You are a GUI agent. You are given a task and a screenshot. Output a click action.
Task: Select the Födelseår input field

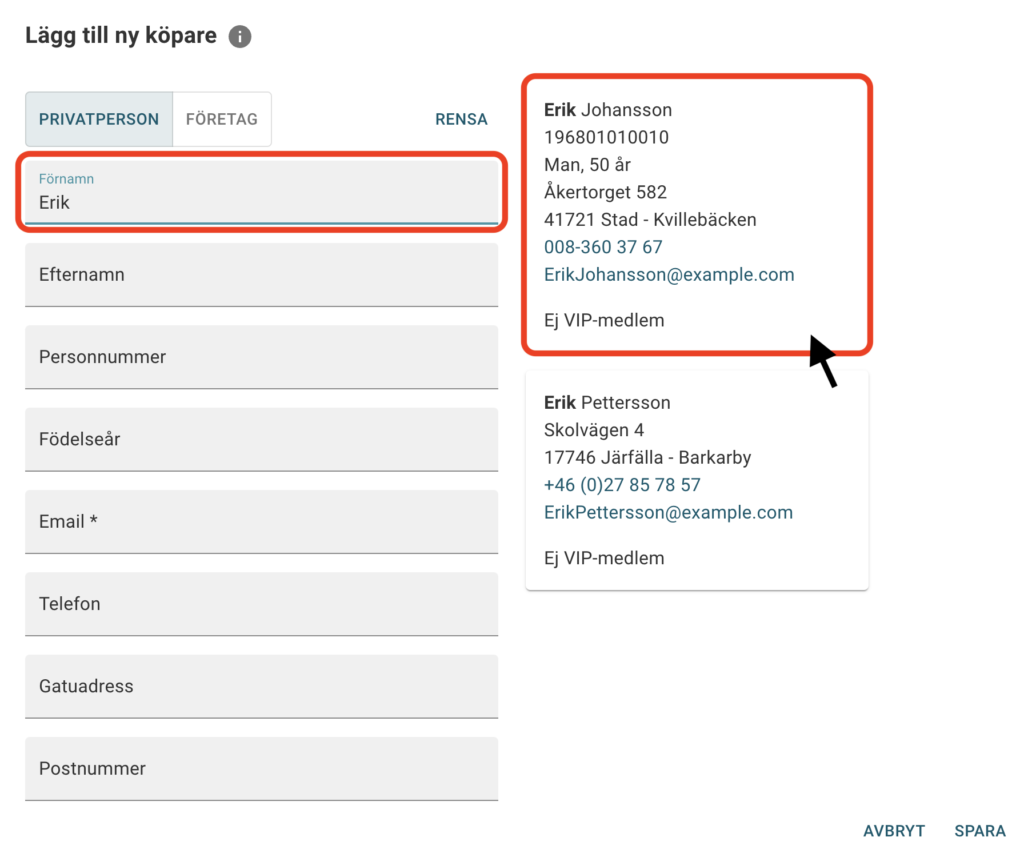pyautogui.click(x=260, y=439)
